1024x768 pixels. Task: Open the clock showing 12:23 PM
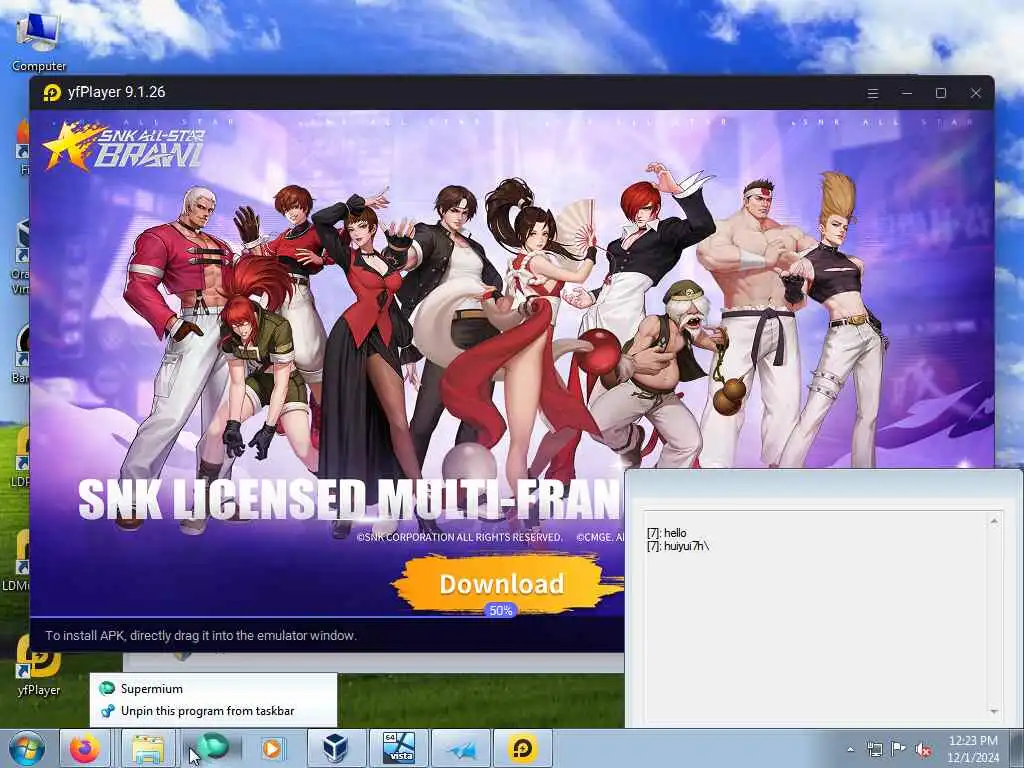coord(973,741)
